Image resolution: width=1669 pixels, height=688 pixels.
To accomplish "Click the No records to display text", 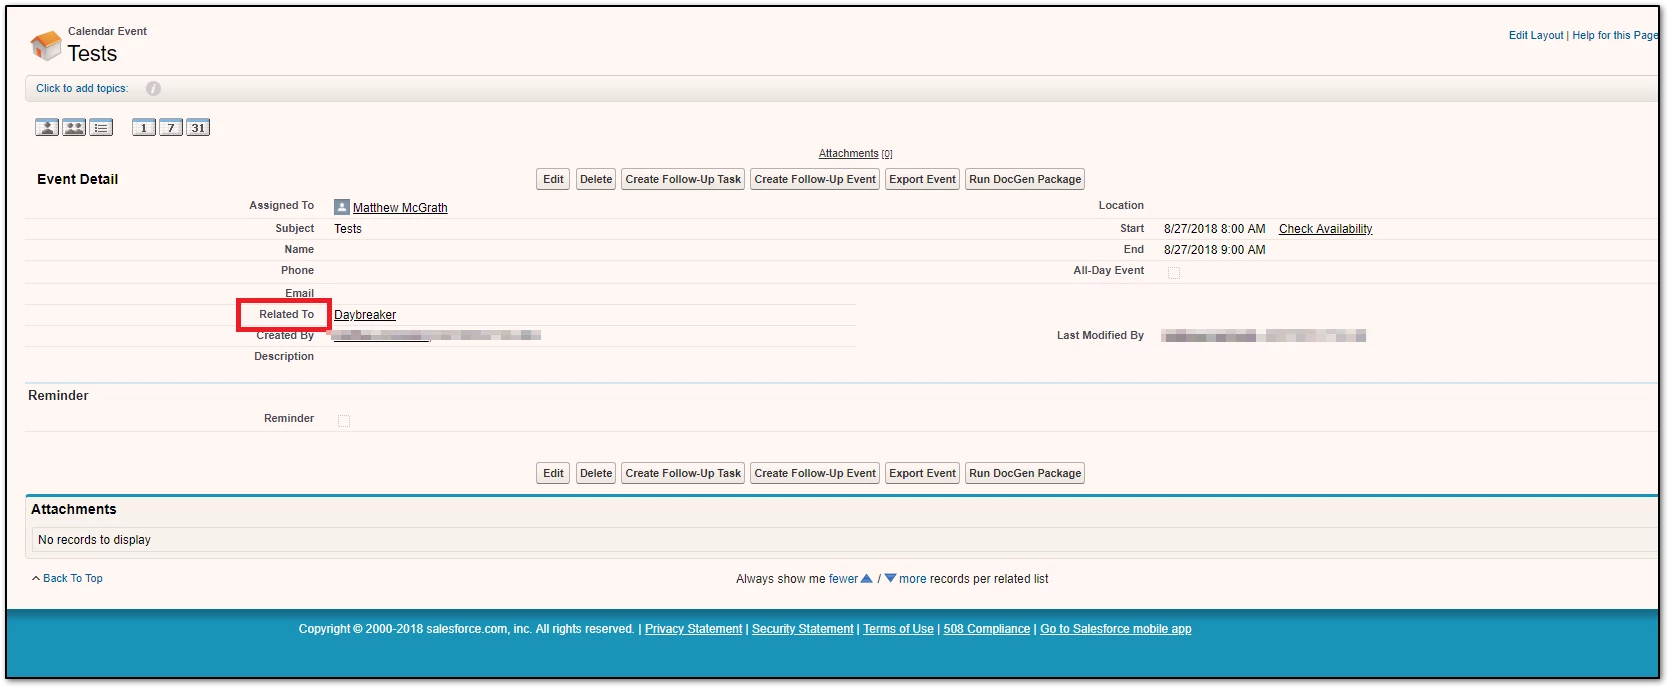I will tap(94, 540).
